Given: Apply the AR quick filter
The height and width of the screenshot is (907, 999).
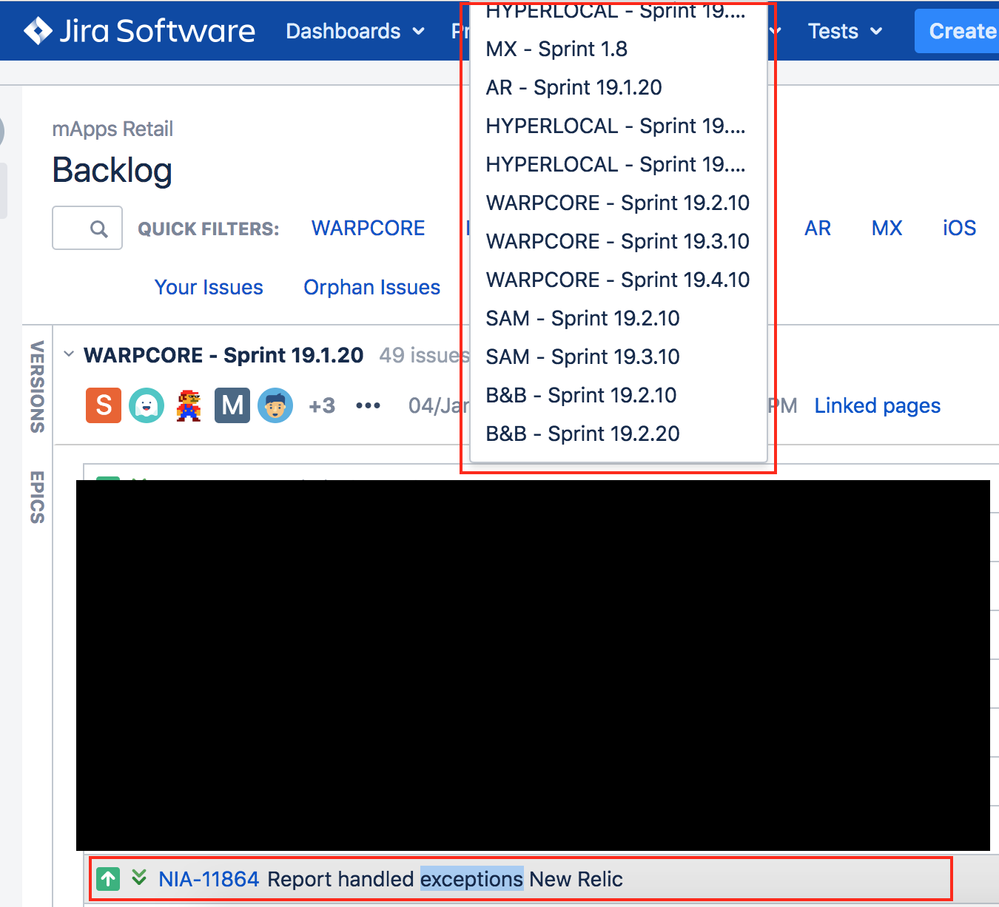Looking at the screenshot, I should click(x=817, y=228).
